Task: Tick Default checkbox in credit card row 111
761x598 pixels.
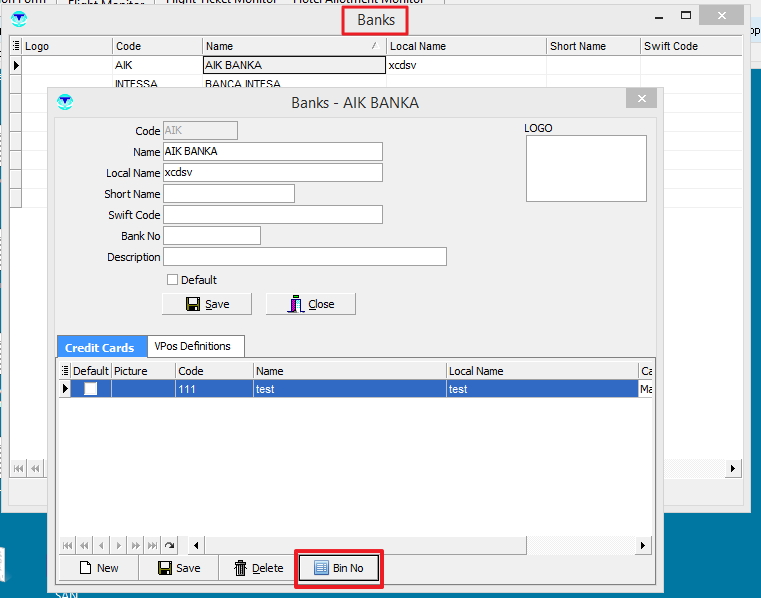Action: [90, 389]
